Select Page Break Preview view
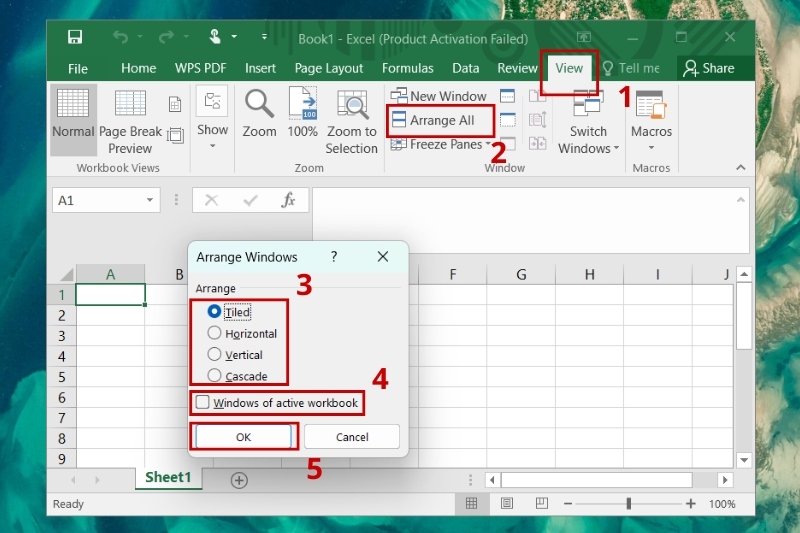This screenshot has height=533, width=800. pos(130,121)
